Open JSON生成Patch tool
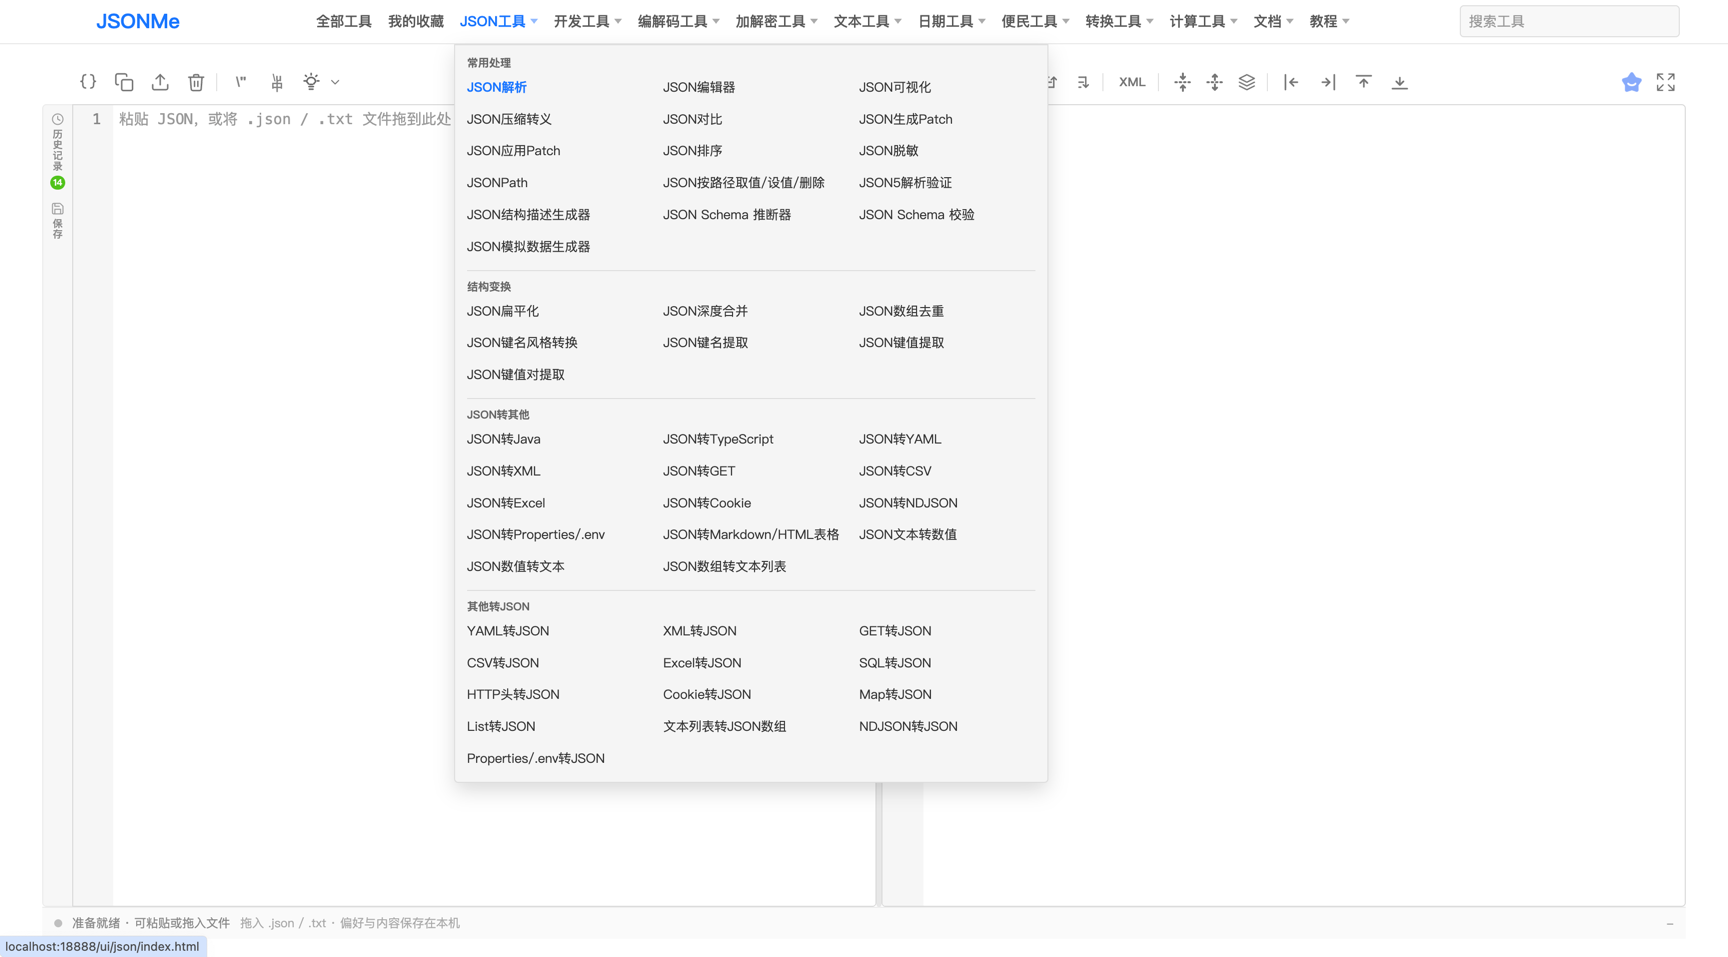The image size is (1728, 957). point(906,119)
